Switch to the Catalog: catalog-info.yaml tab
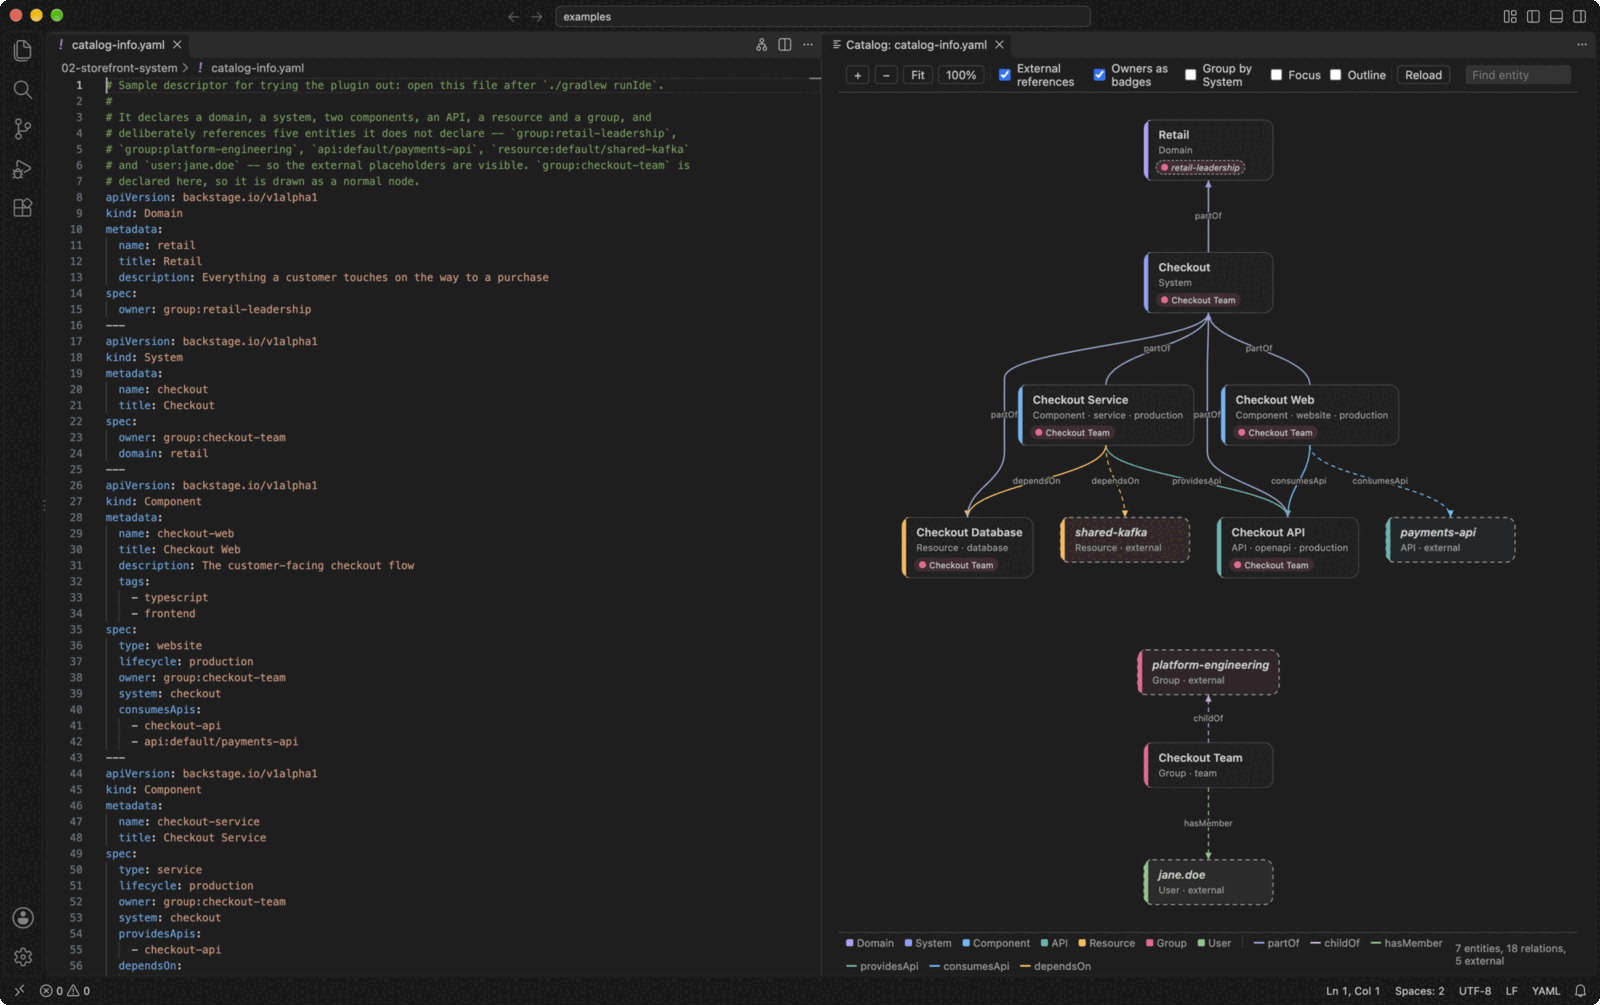 click(916, 45)
